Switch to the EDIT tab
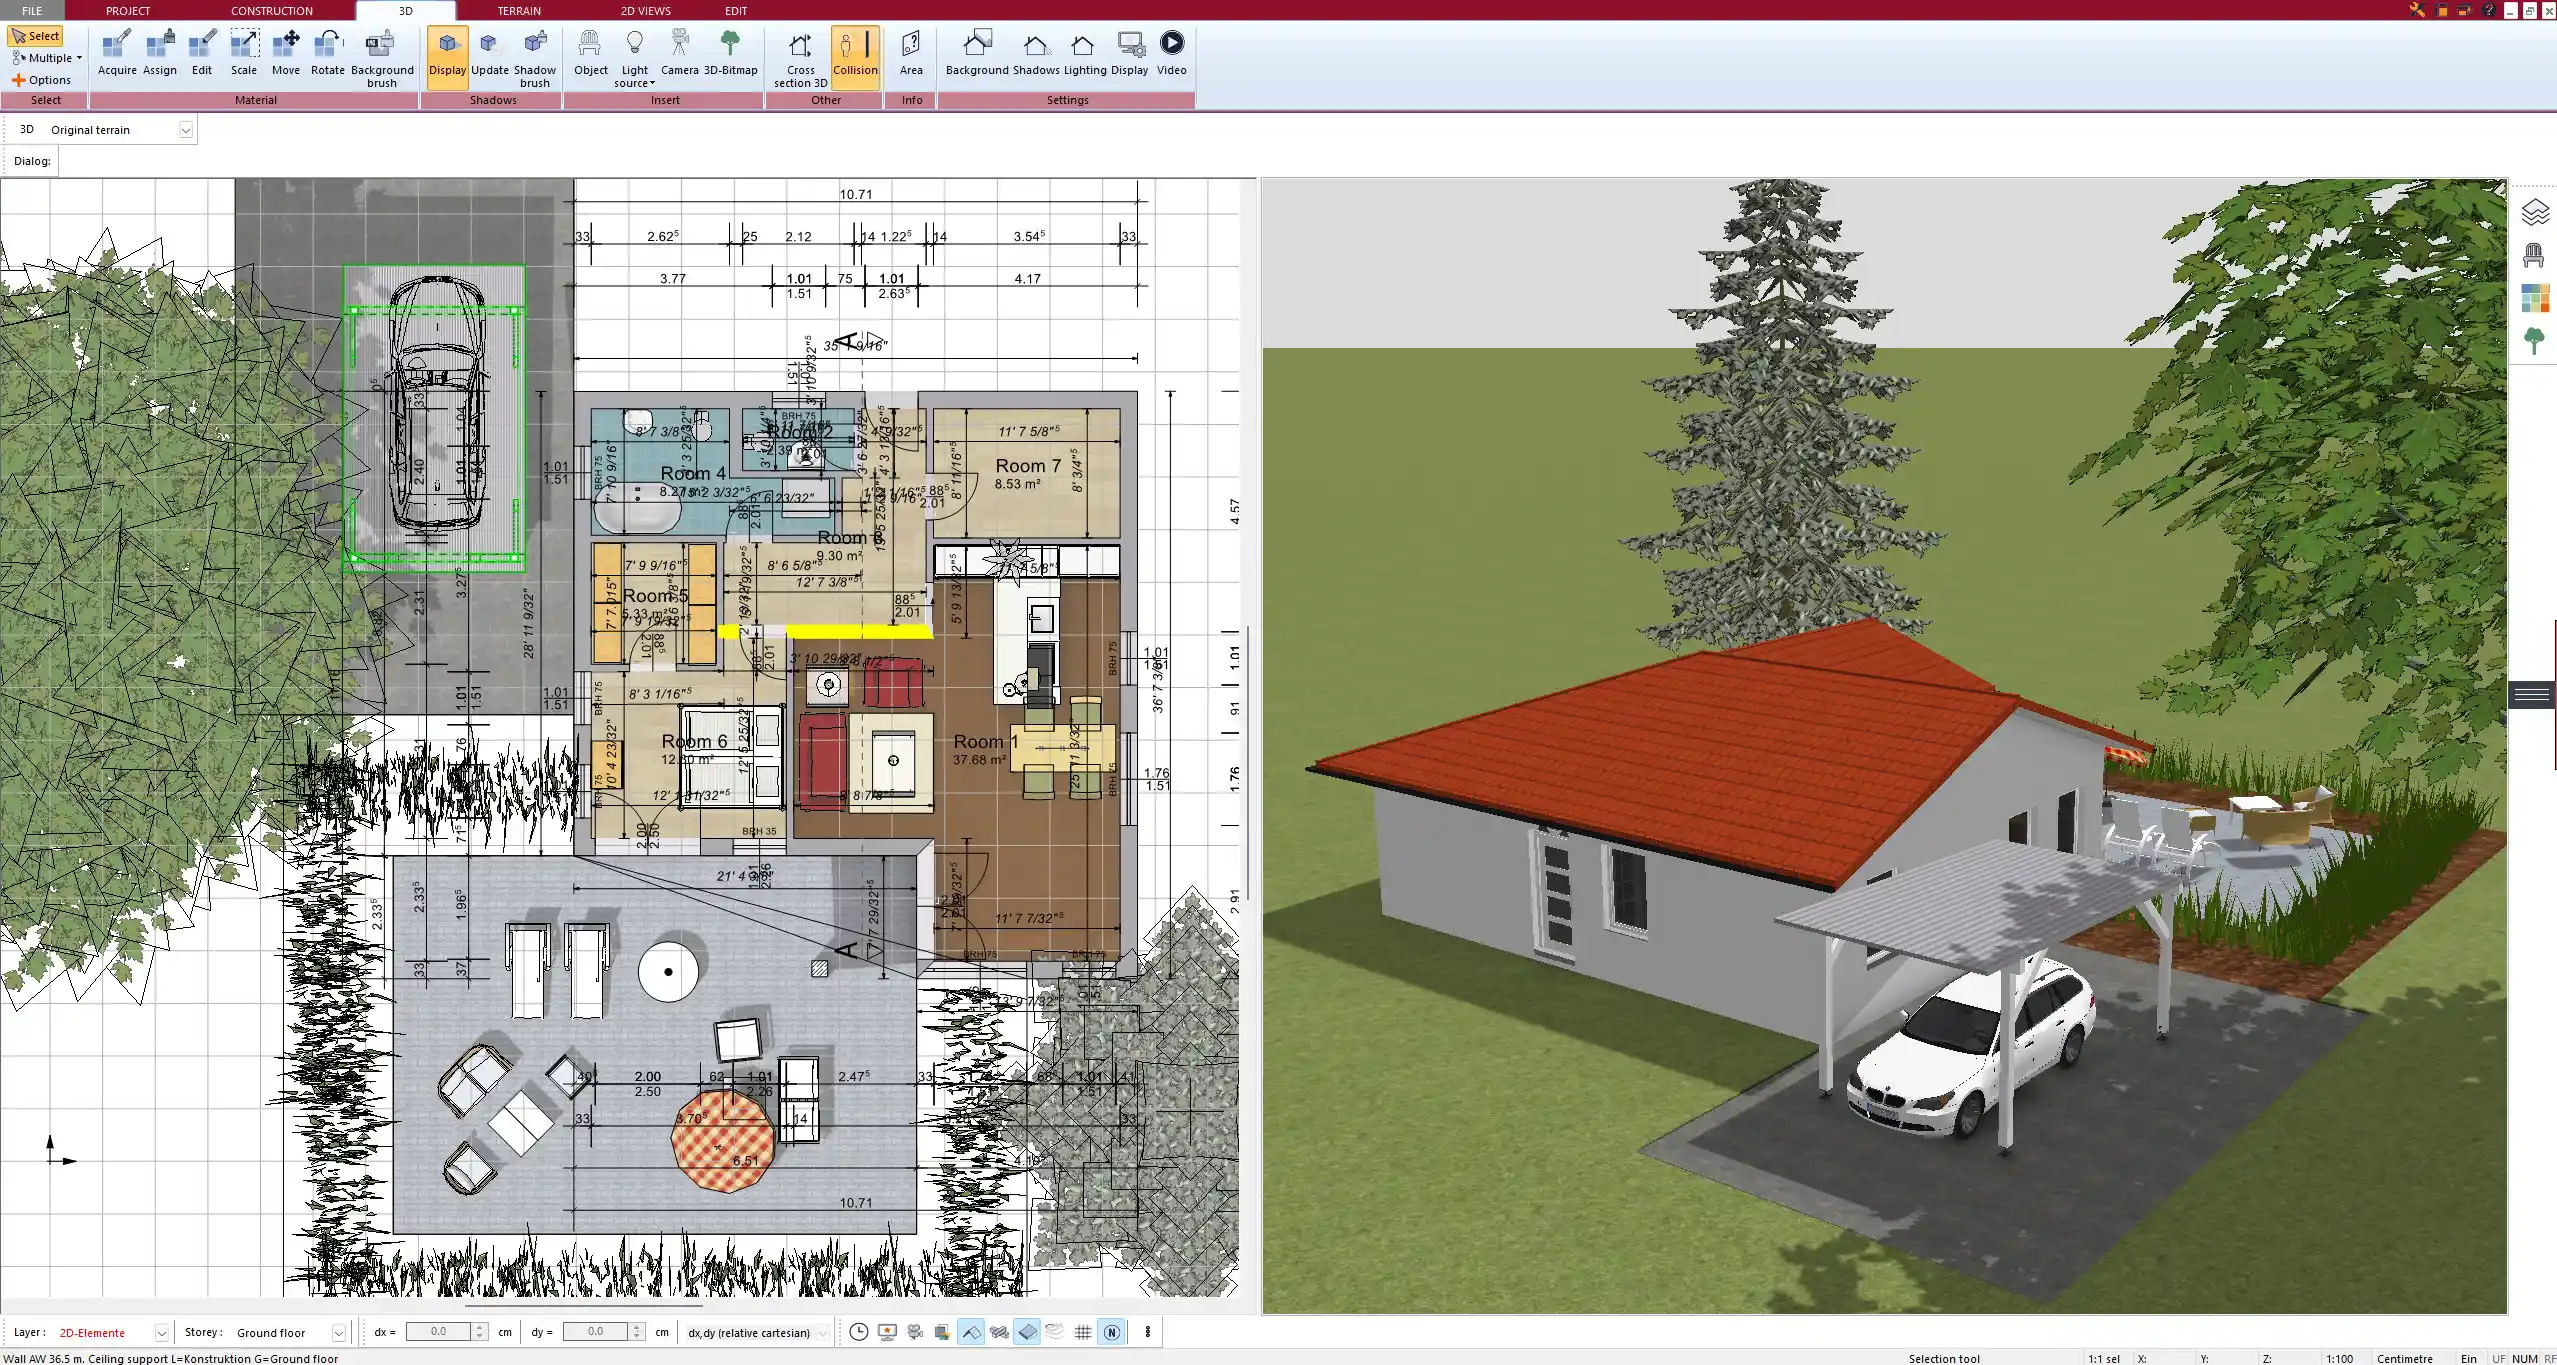 pyautogui.click(x=736, y=10)
